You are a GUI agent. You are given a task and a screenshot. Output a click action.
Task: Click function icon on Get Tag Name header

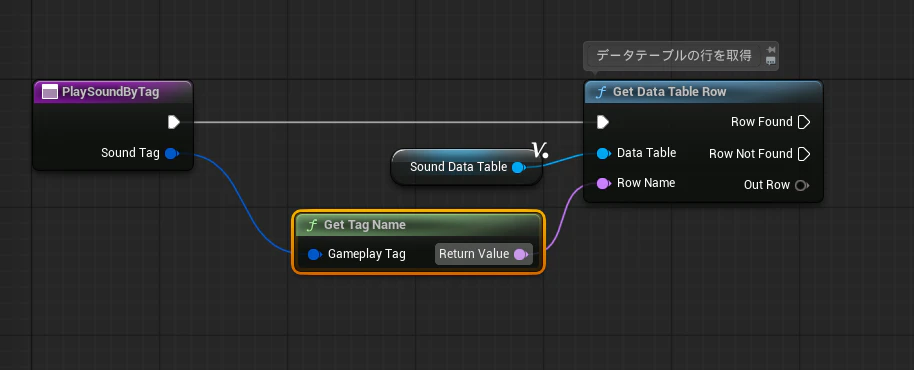click(x=312, y=225)
